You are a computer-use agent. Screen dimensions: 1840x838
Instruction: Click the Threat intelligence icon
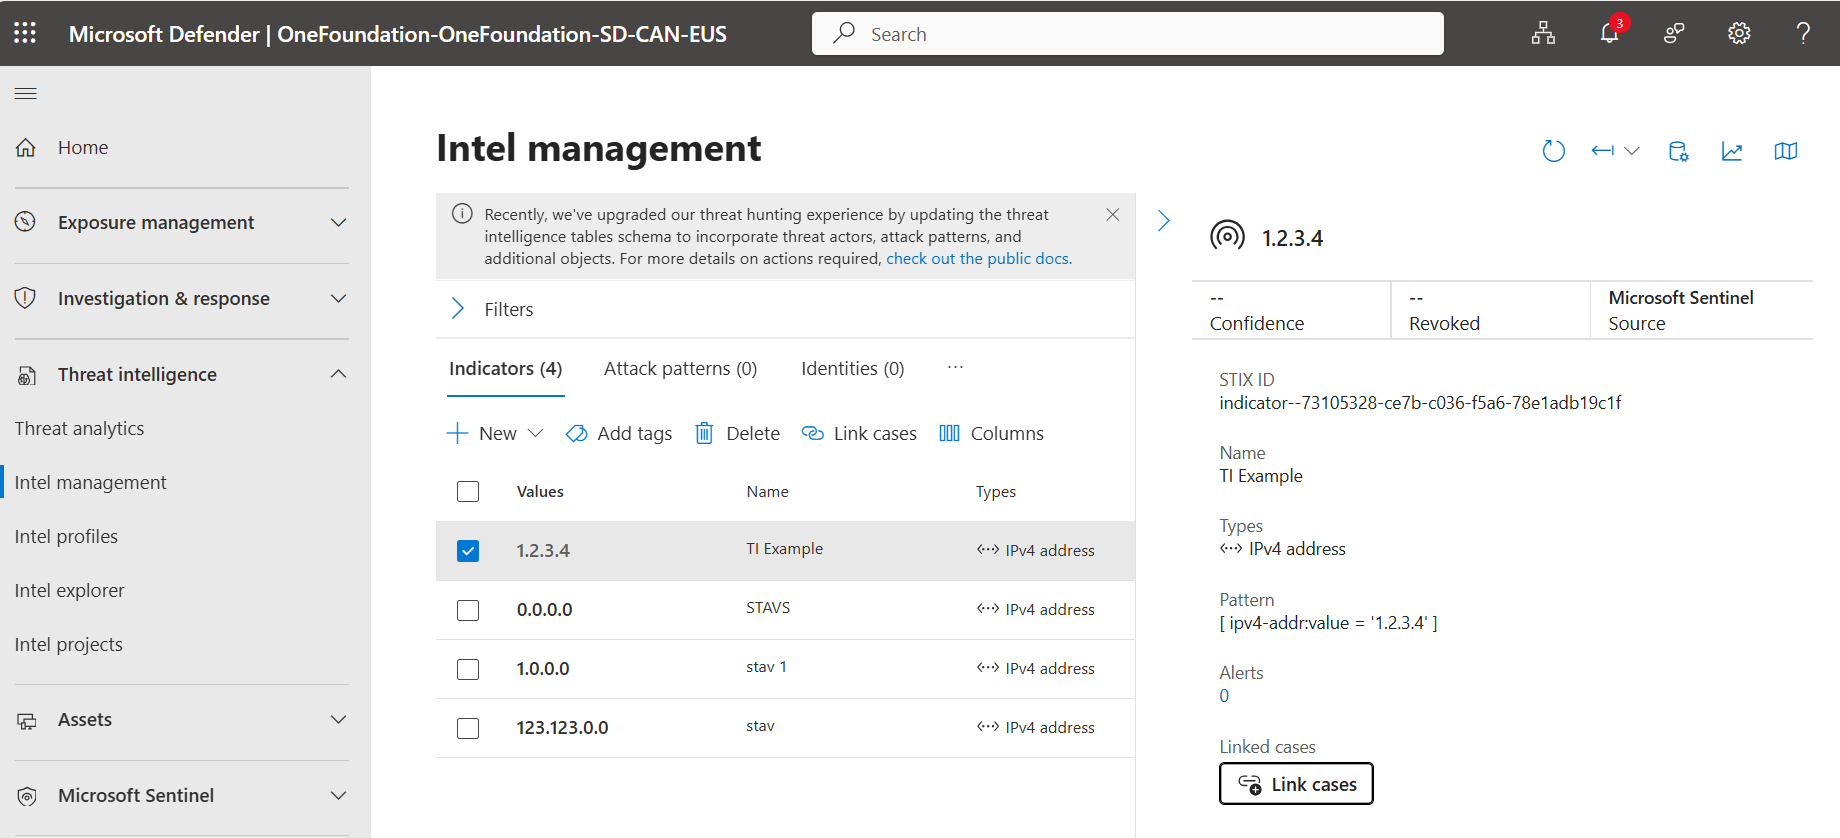click(27, 375)
